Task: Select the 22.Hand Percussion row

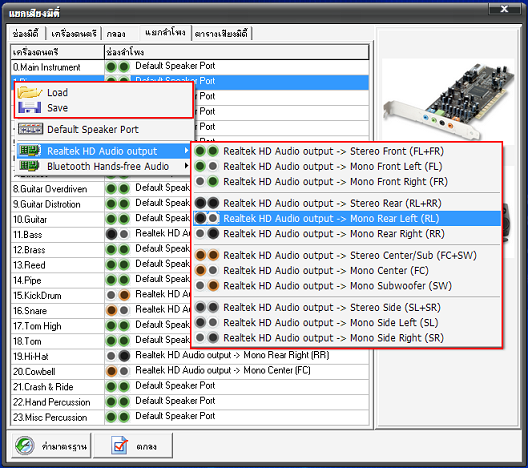Action: [x=190, y=402]
